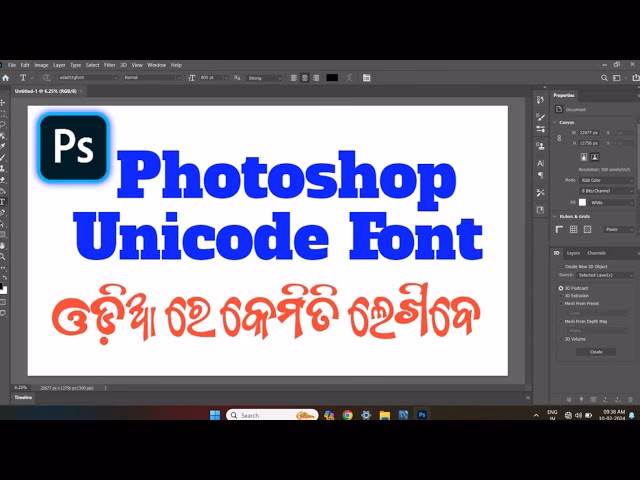Collapse the Rulers & Grids section
Screen dimensions: 640x480
coord(555,216)
